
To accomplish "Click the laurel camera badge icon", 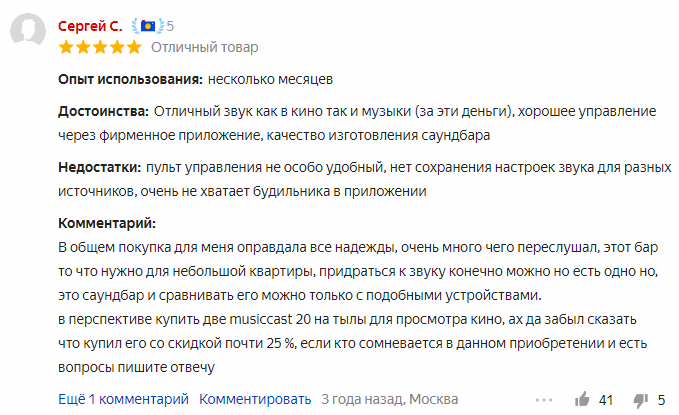I will click(x=148, y=26).
